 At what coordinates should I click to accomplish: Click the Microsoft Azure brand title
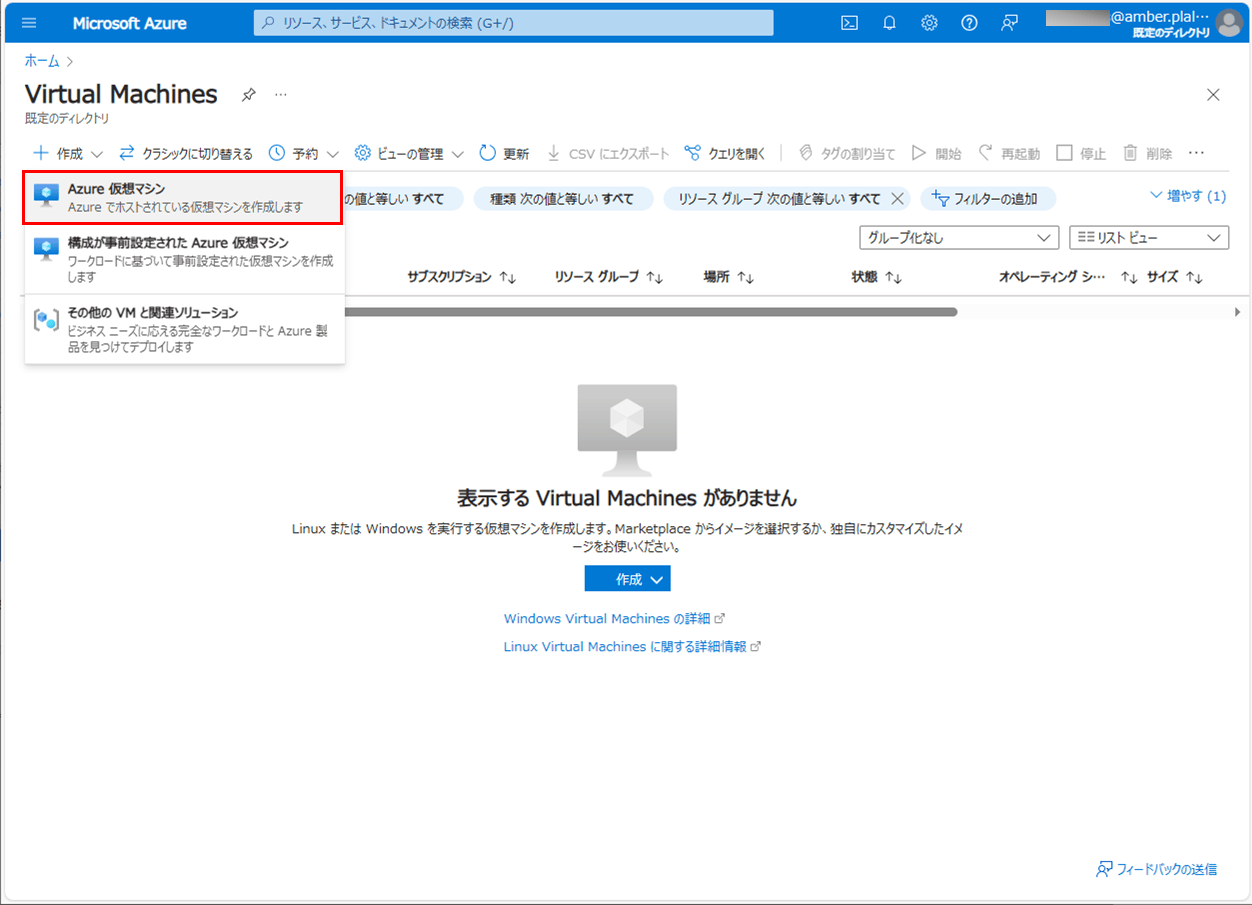tap(130, 23)
